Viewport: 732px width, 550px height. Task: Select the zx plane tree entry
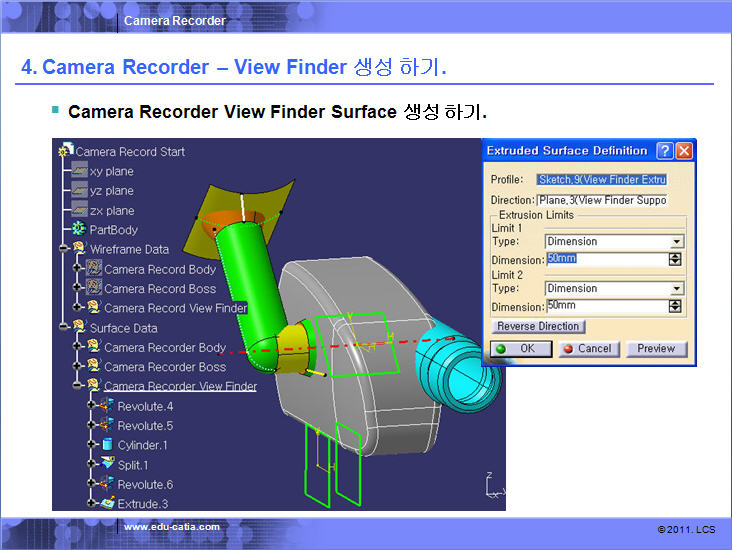click(111, 211)
